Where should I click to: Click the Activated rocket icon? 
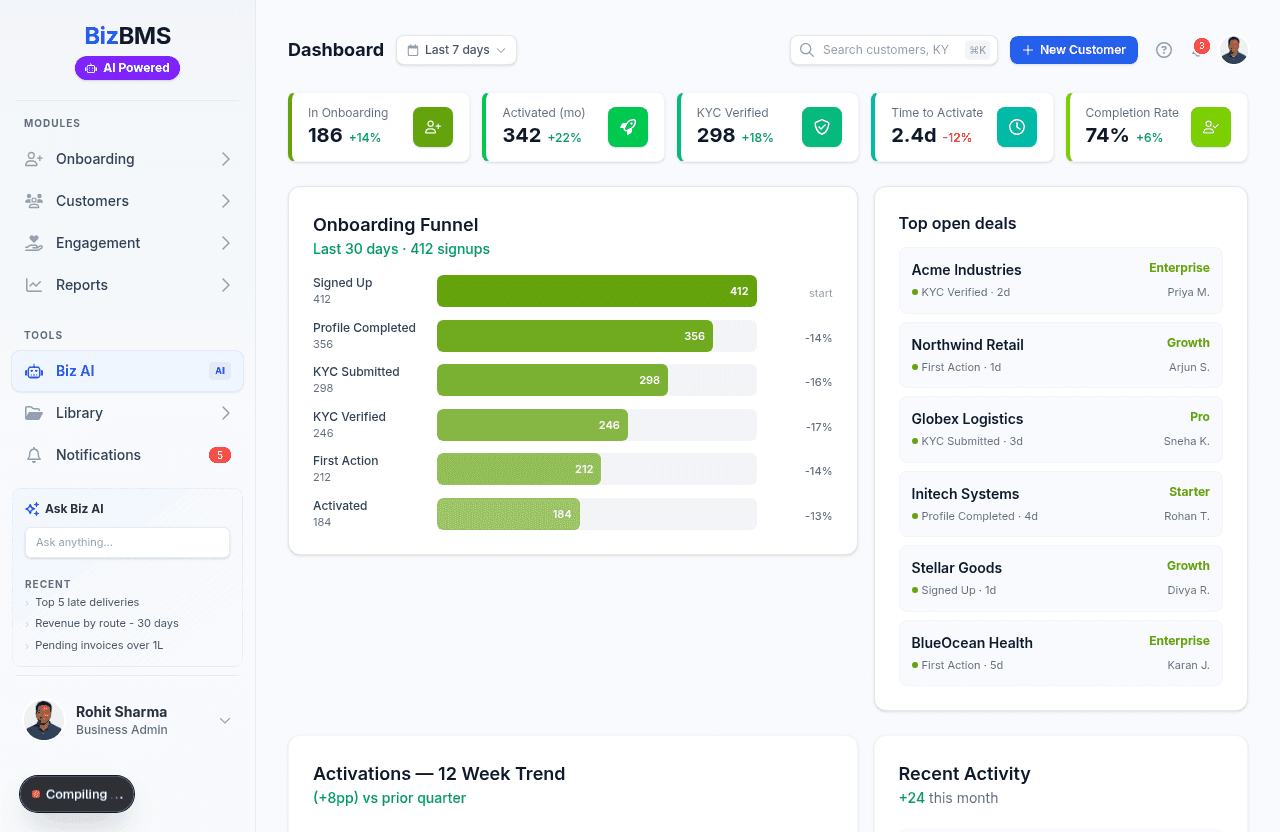click(627, 127)
